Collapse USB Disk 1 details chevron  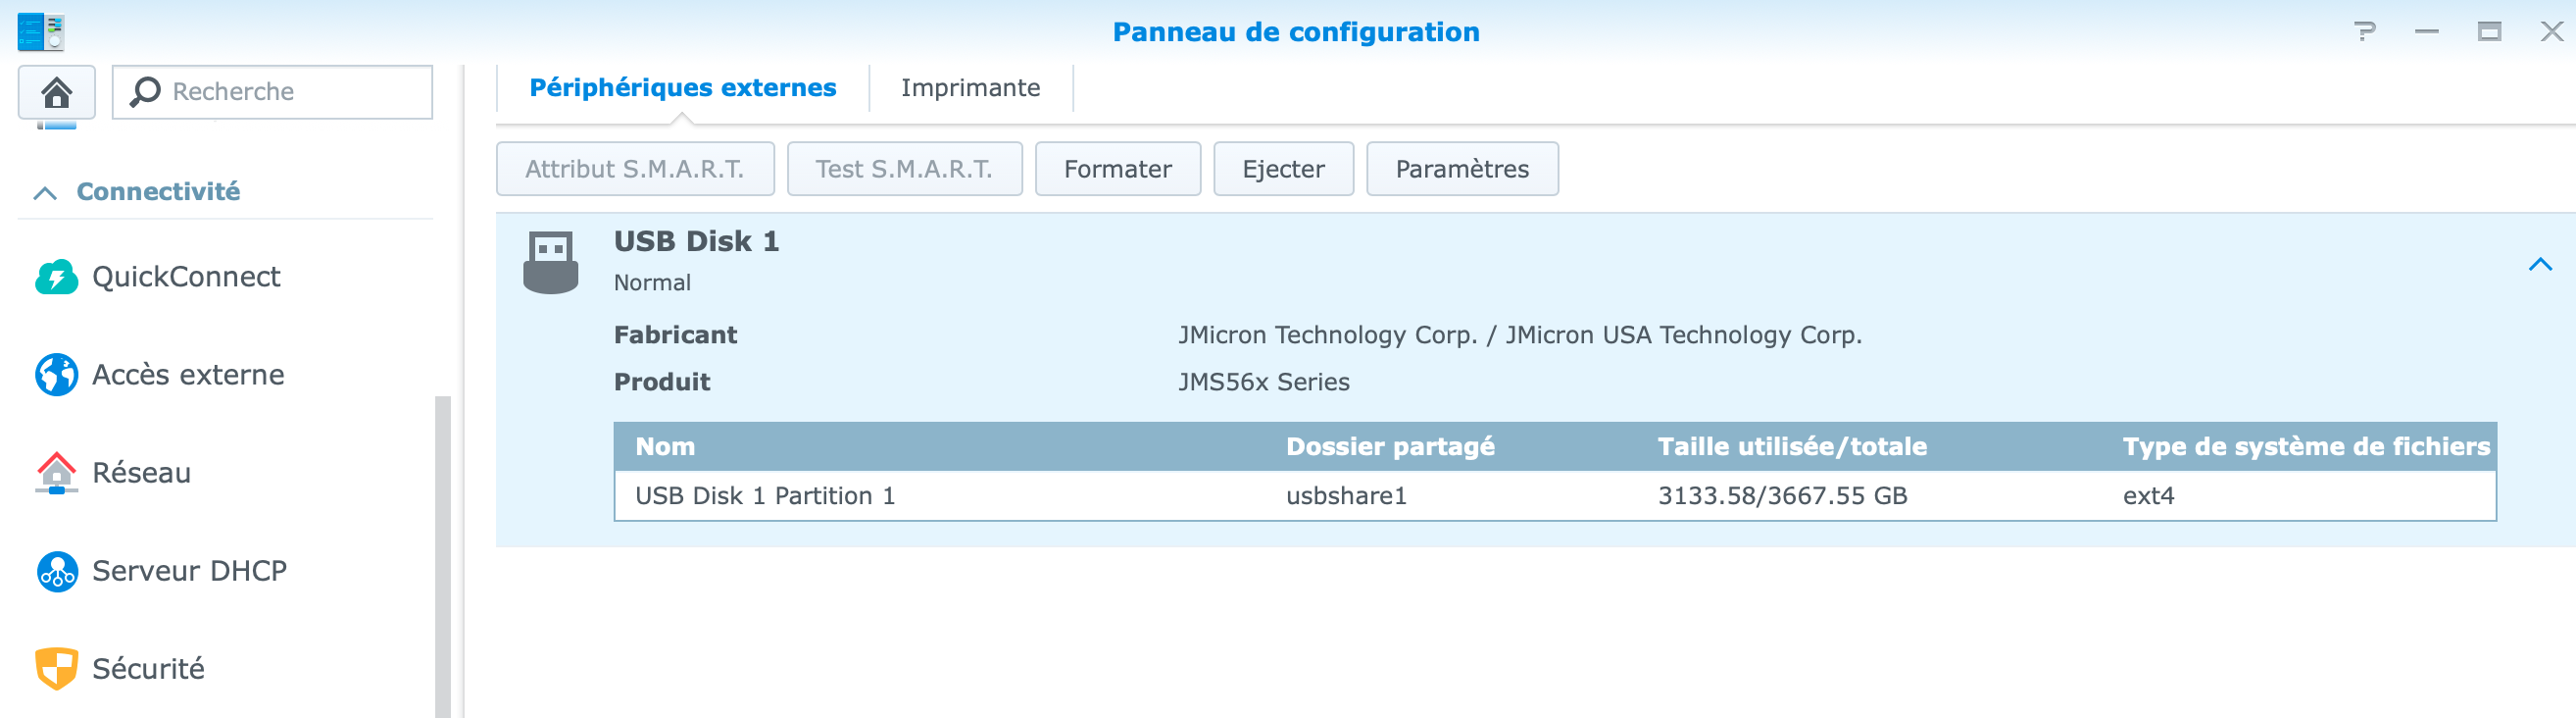[x=2540, y=264]
